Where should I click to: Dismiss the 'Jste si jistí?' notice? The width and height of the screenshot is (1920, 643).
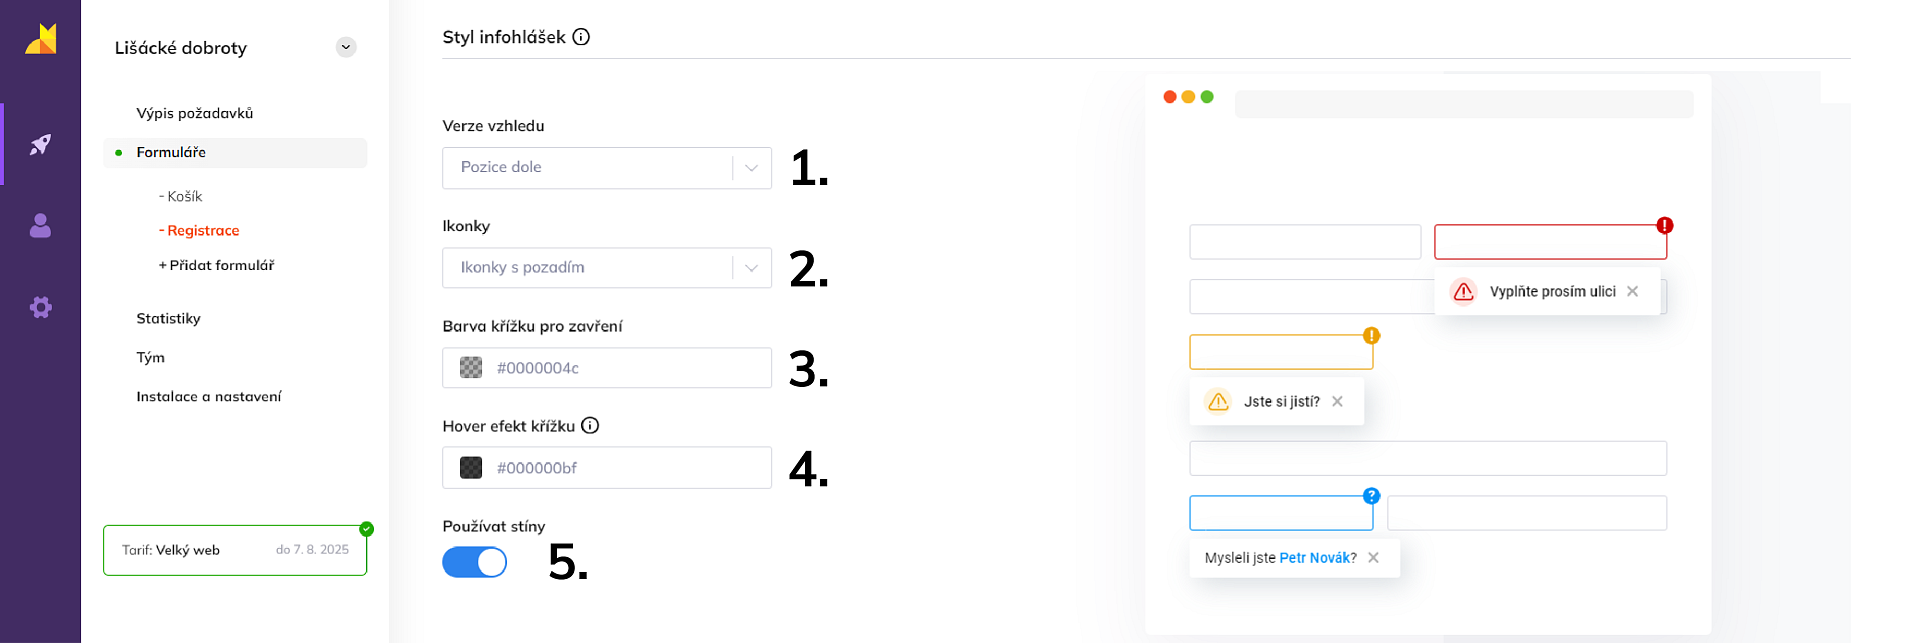(x=1337, y=401)
